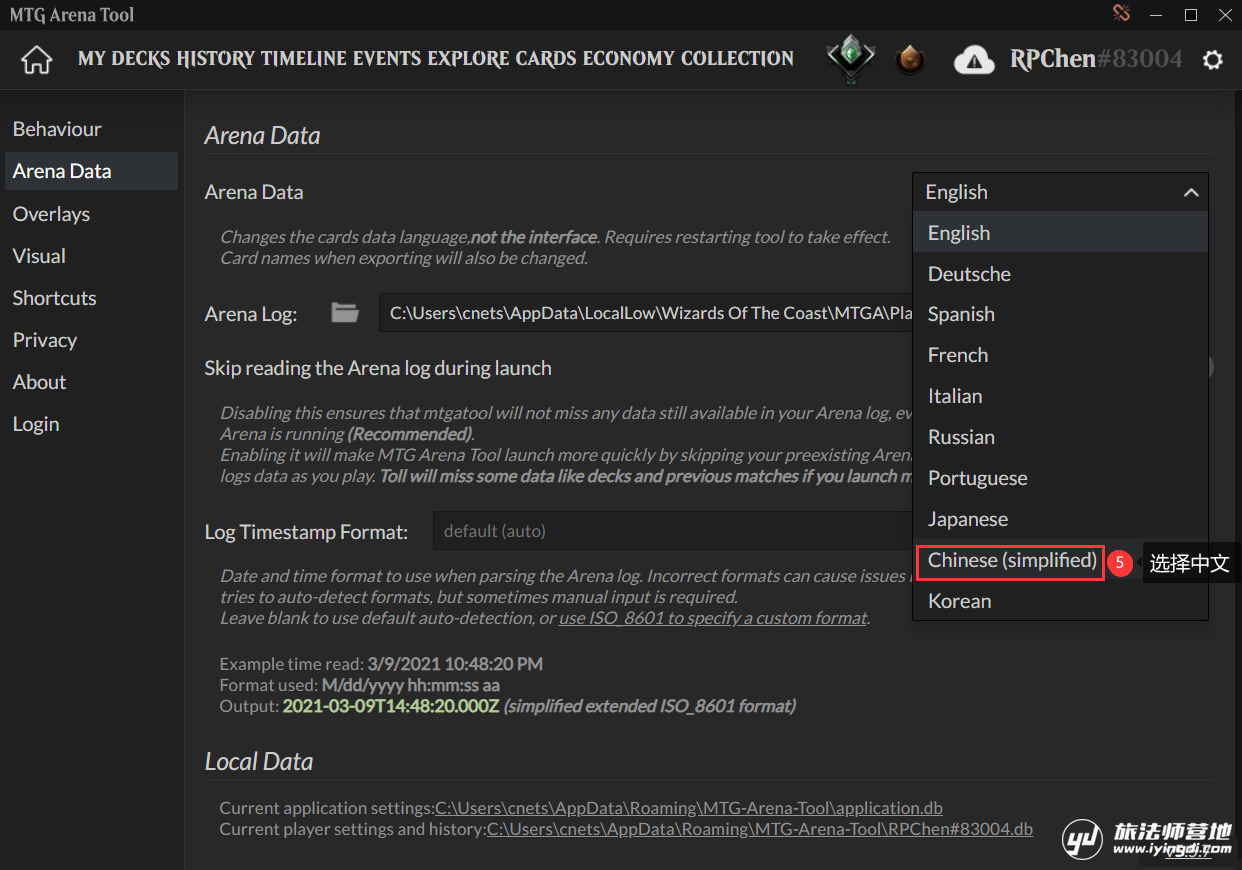The width and height of the screenshot is (1242, 870).
Task: Open the green gem rank badge
Action: [x=851, y=59]
